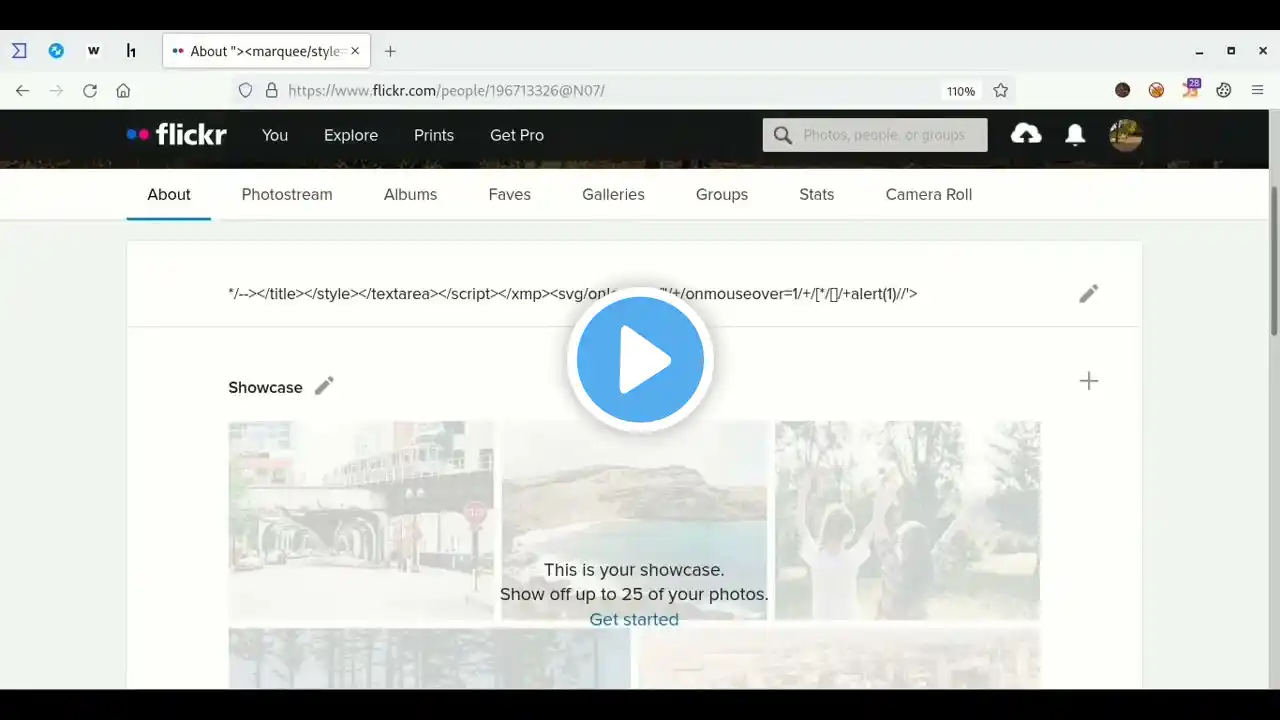The width and height of the screenshot is (1280, 720).
Task: Select the About tab
Action: coord(169,195)
